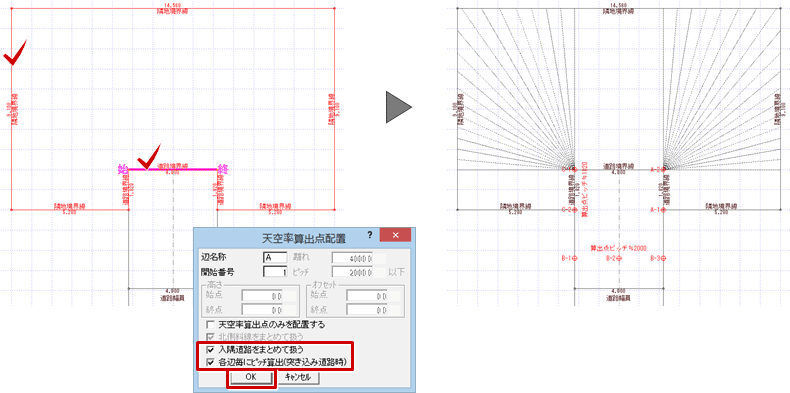Close the 天空率算出点配置 dialog
Image resolution: width=790 pixels, height=393 pixels.
click(396, 235)
